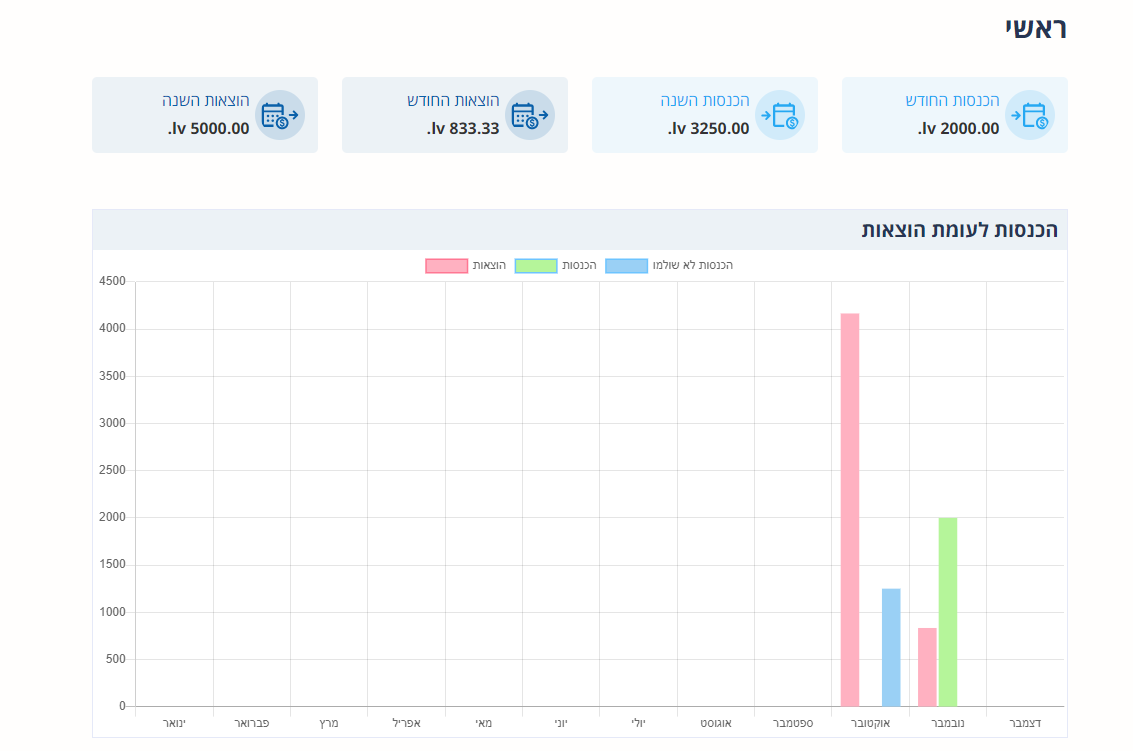The width and height of the screenshot is (1133, 751).
Task: Click the הכנסות לעומת הוצאות chart heading
Action: click(x=959, y=230)
